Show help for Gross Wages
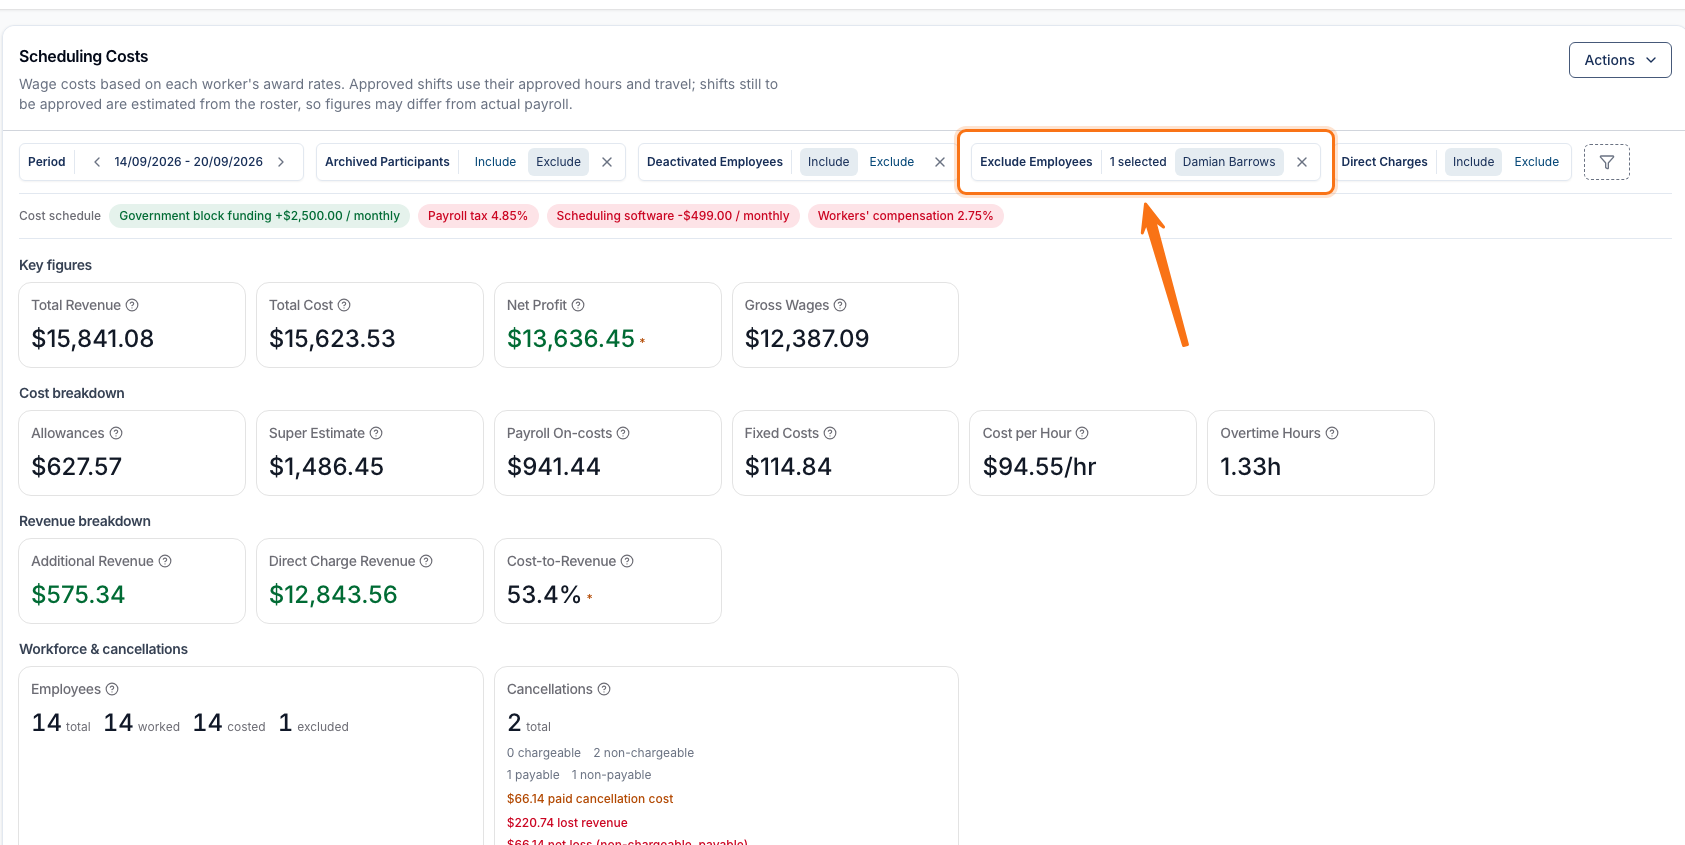 [840, 305]
